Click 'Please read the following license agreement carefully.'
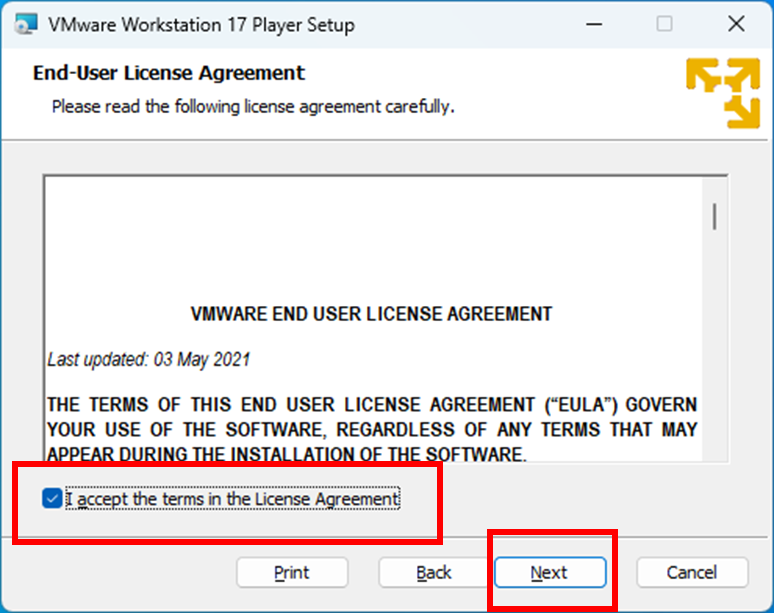This screenshot has width=774, height=613. pyautogui.click(x=253, y=107)
